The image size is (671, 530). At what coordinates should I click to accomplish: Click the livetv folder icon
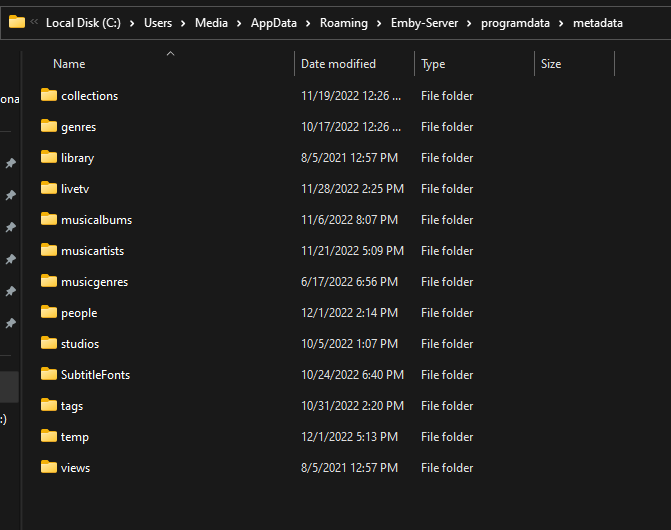click(49, 189)
